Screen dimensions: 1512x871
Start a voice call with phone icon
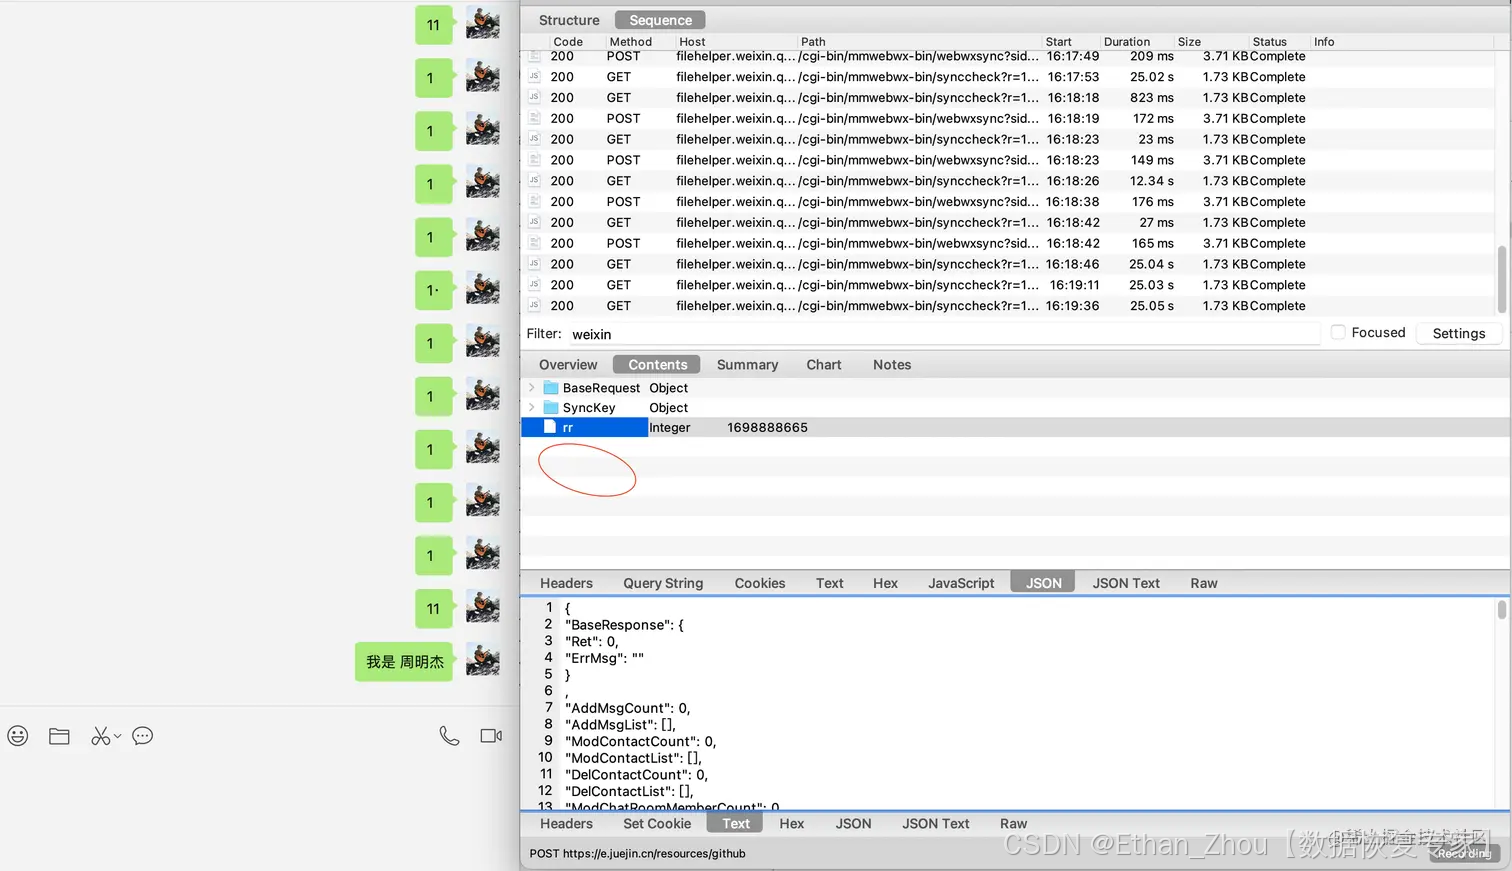pos(450,736)
